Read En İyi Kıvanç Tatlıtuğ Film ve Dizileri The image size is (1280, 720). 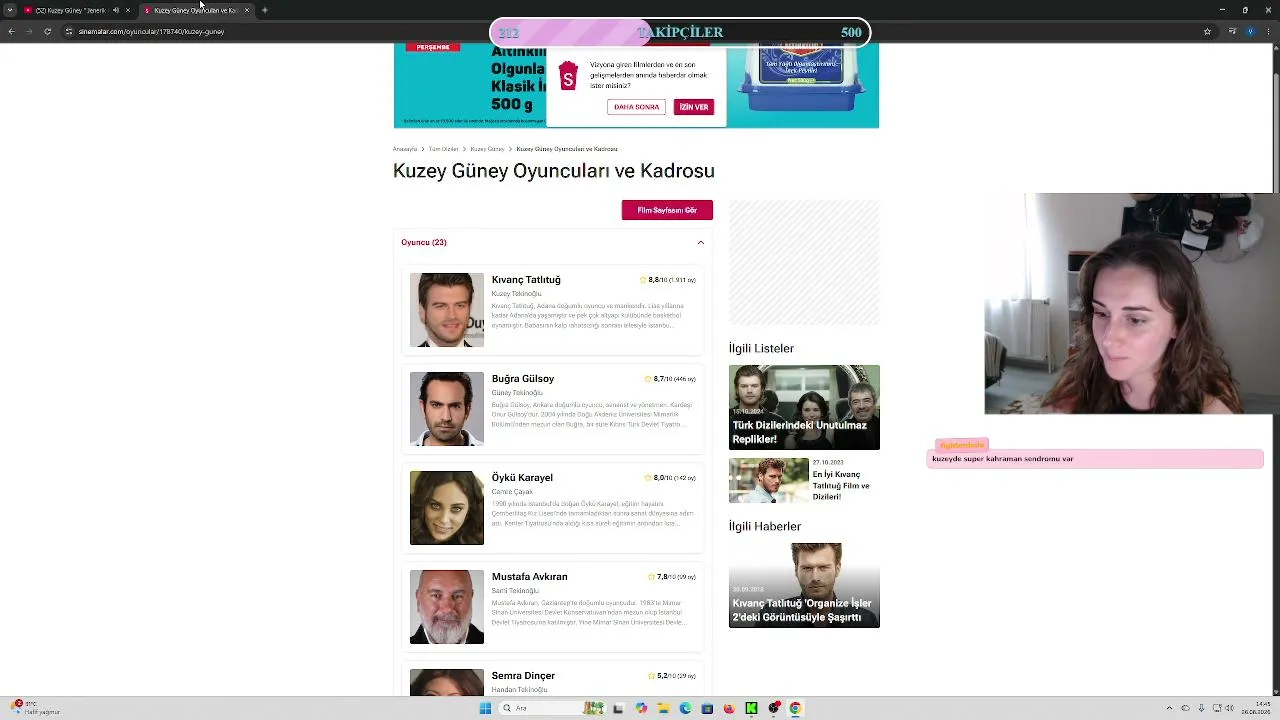pyautogui.click(x=841, y=486)
